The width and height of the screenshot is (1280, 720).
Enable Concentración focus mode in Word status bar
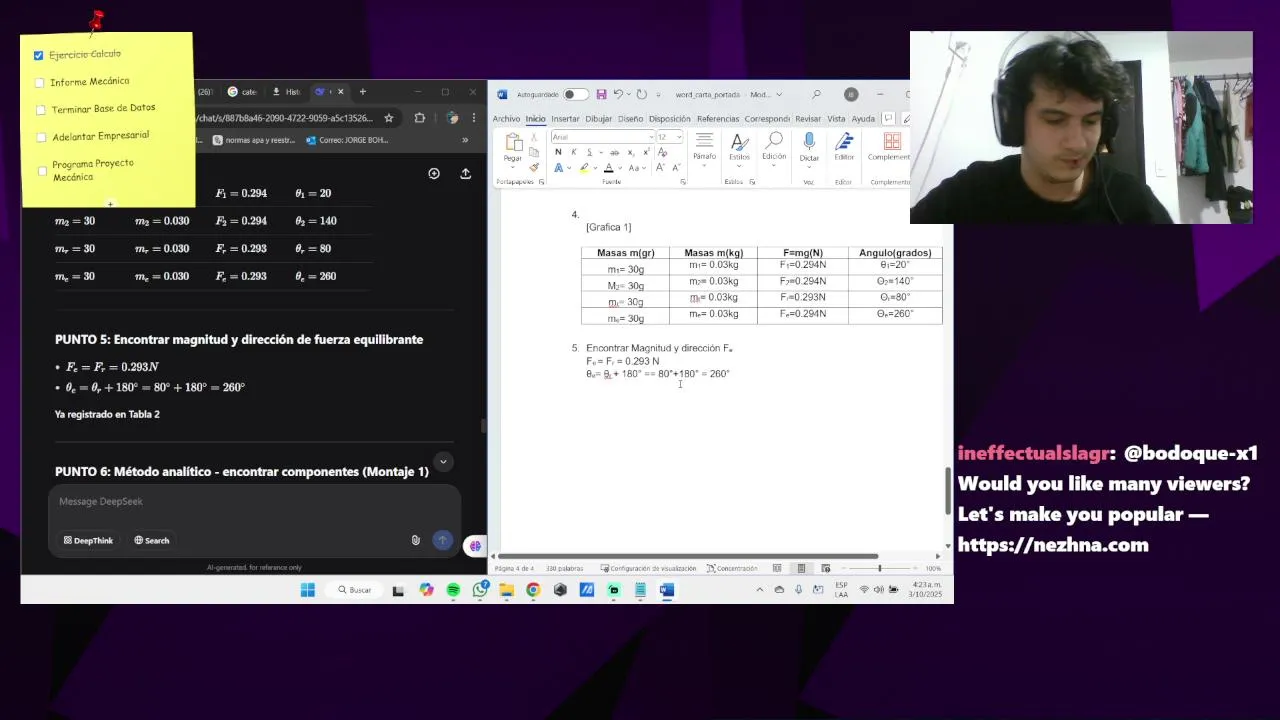pyautogui.click(x=732, y=568)
